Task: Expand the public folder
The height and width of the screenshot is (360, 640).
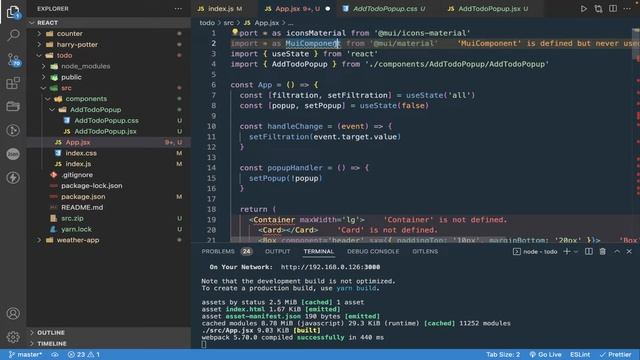Action: (71, 77)
